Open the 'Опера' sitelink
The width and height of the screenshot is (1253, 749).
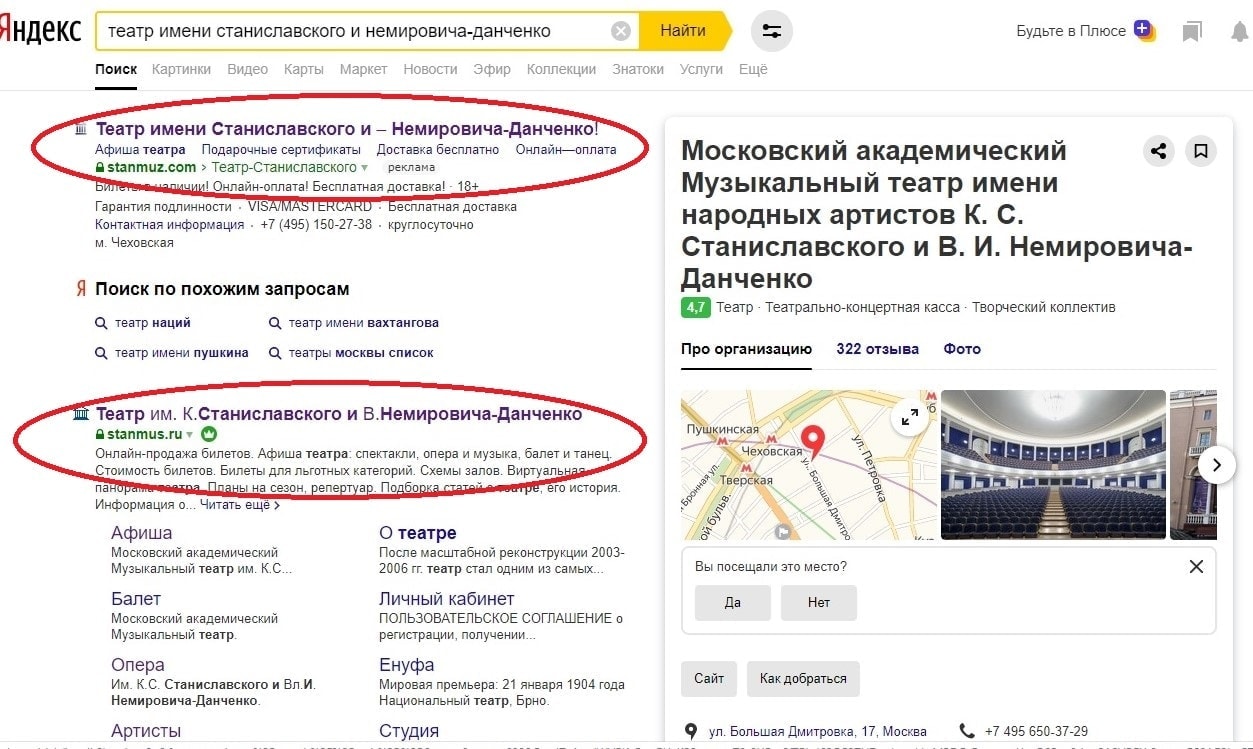coord(137,665)
